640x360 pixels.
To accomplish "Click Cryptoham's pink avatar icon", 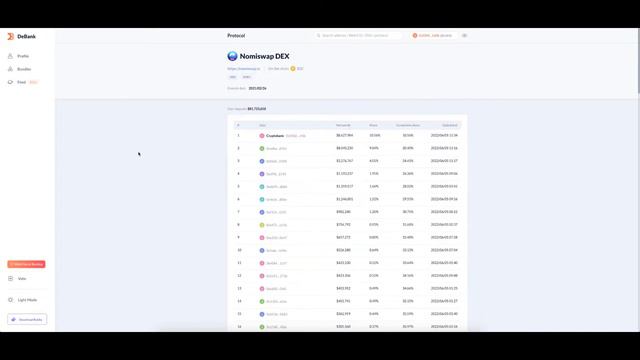I will 262,136.
